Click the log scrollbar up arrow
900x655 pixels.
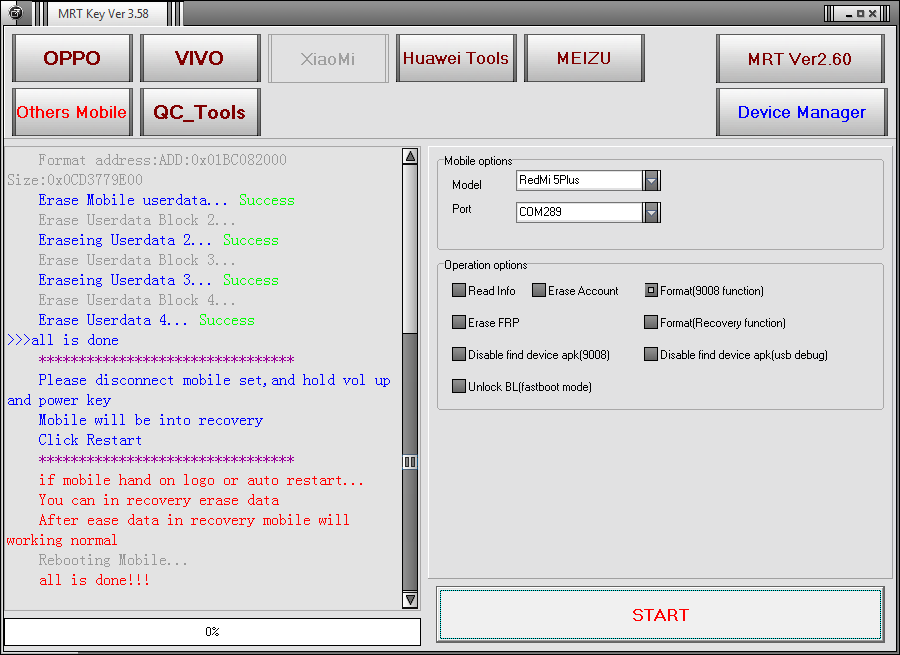tap(410, 156)
